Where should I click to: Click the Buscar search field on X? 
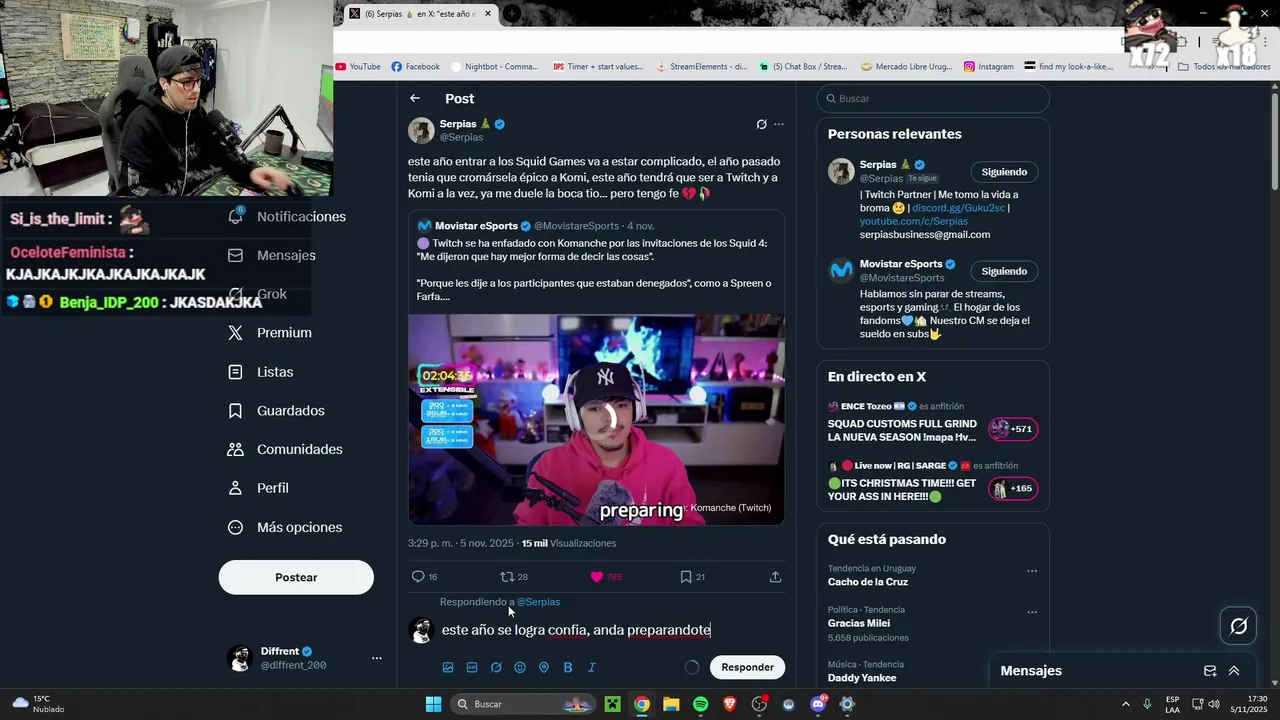tap(933, 99)
